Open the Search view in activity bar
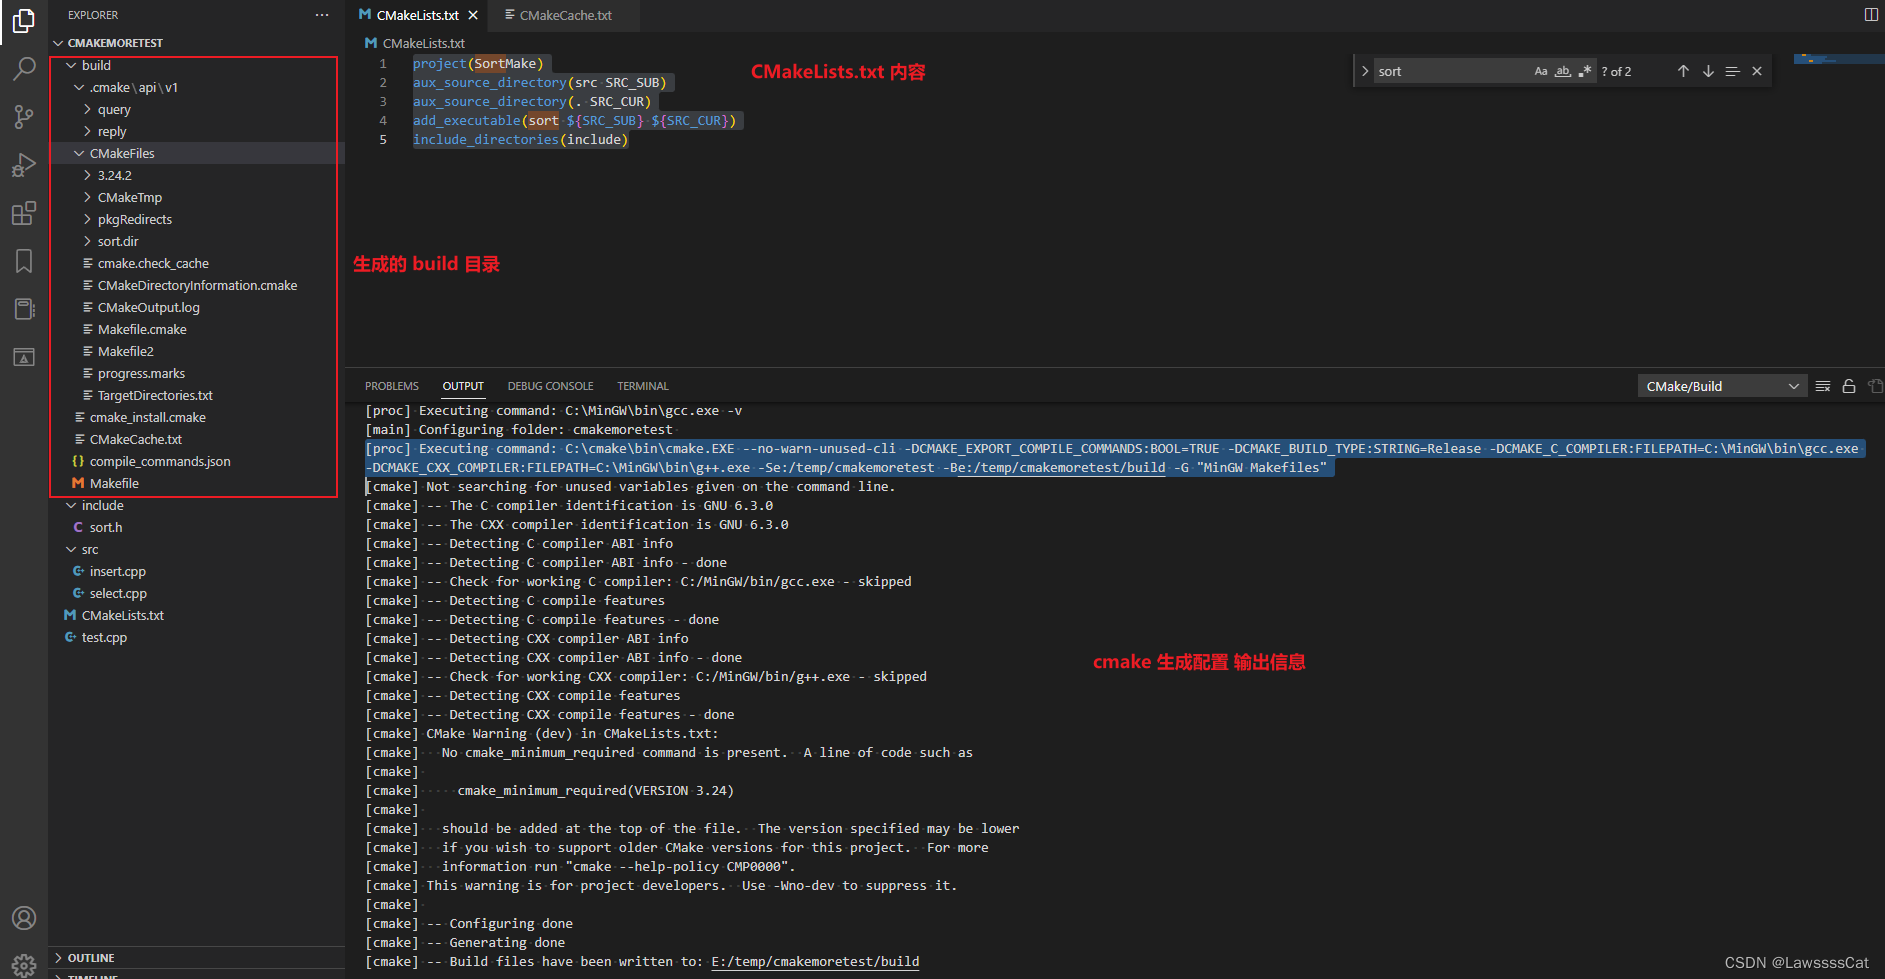The width and height of the screenshot is (1885, 979). click(x=24, y=69)
